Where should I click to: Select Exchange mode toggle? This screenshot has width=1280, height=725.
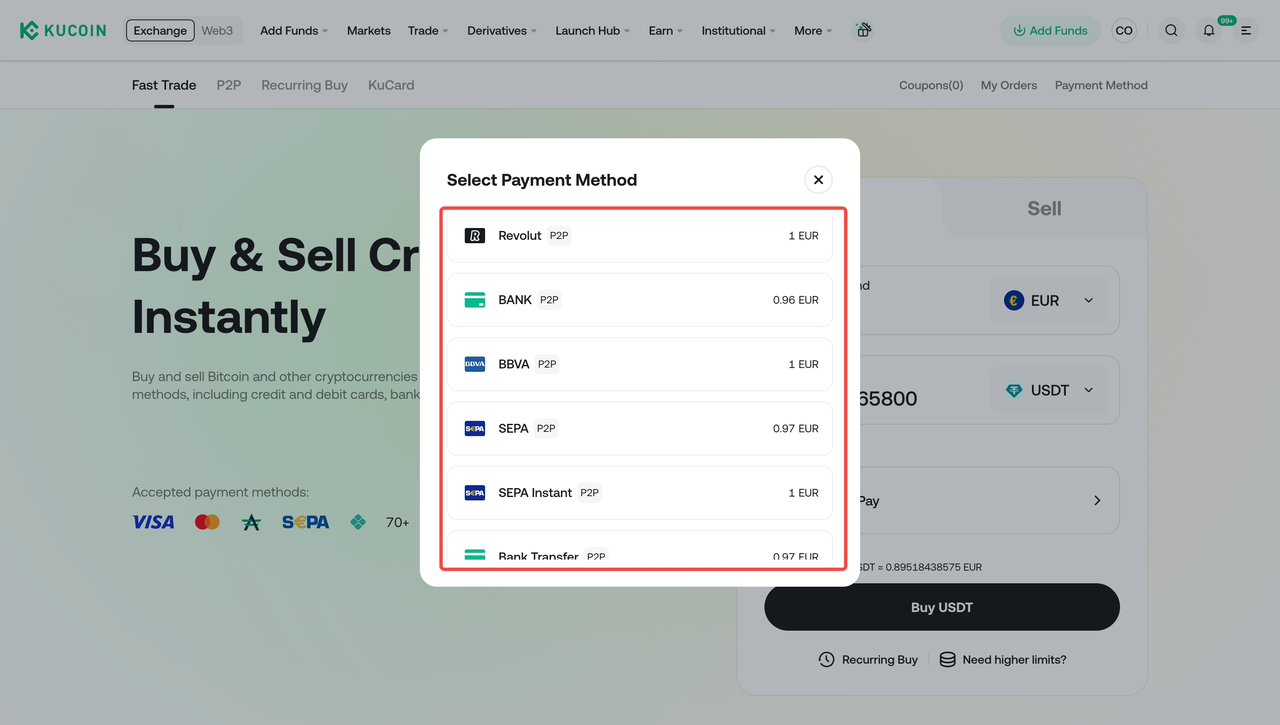click(x=160, y=30)
